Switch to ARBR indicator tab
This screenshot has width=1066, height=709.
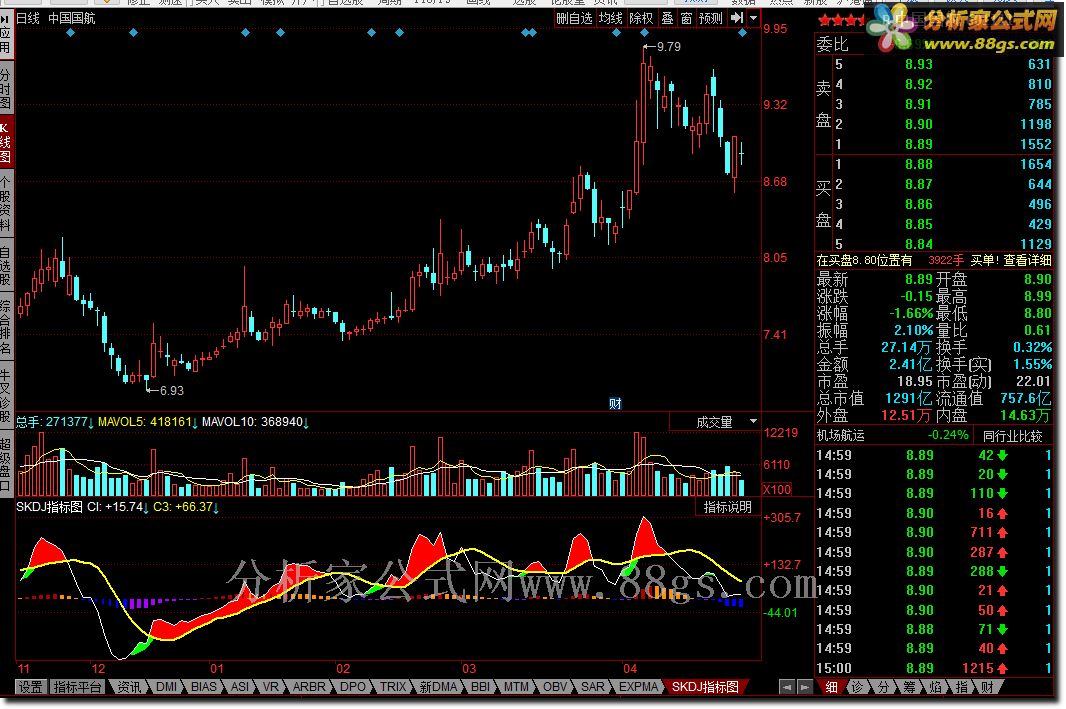pos(309,687)
